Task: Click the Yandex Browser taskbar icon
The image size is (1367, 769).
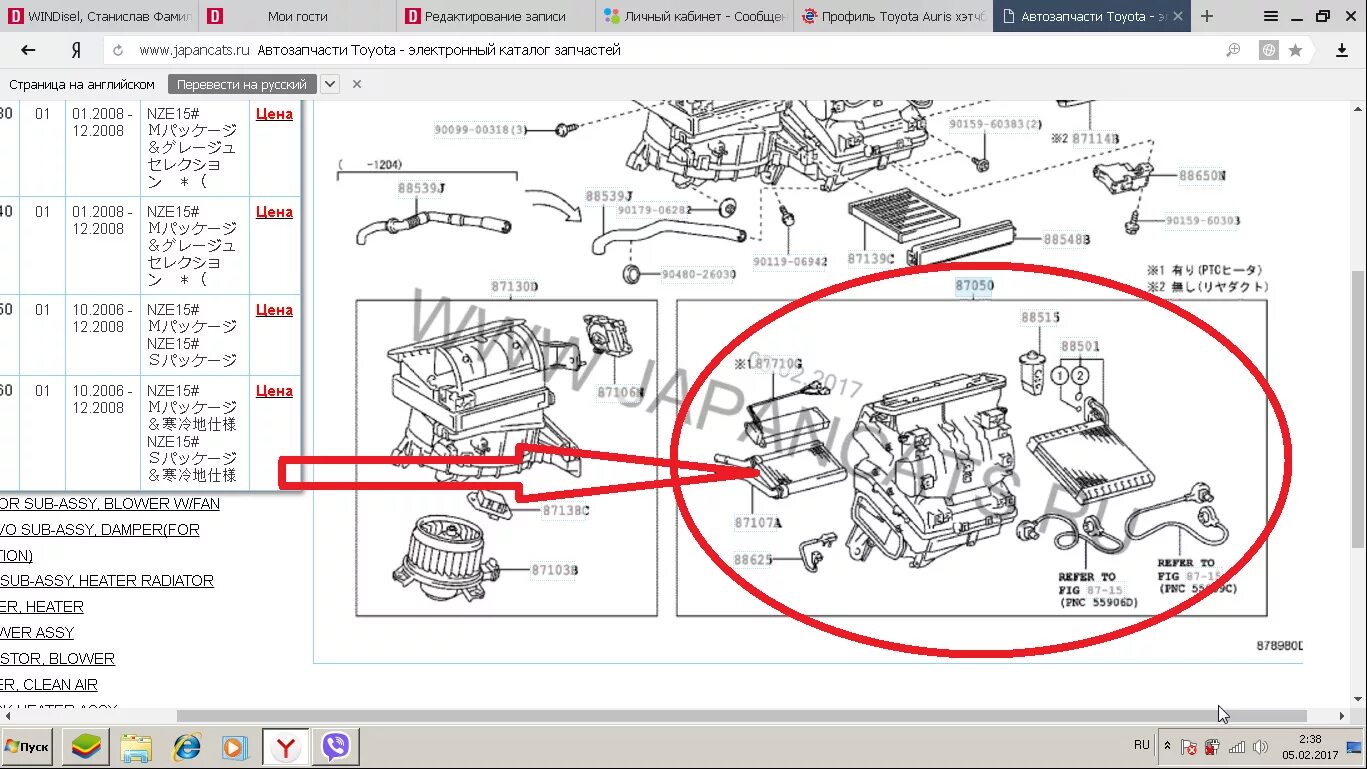Action: (x=285, y=747)
